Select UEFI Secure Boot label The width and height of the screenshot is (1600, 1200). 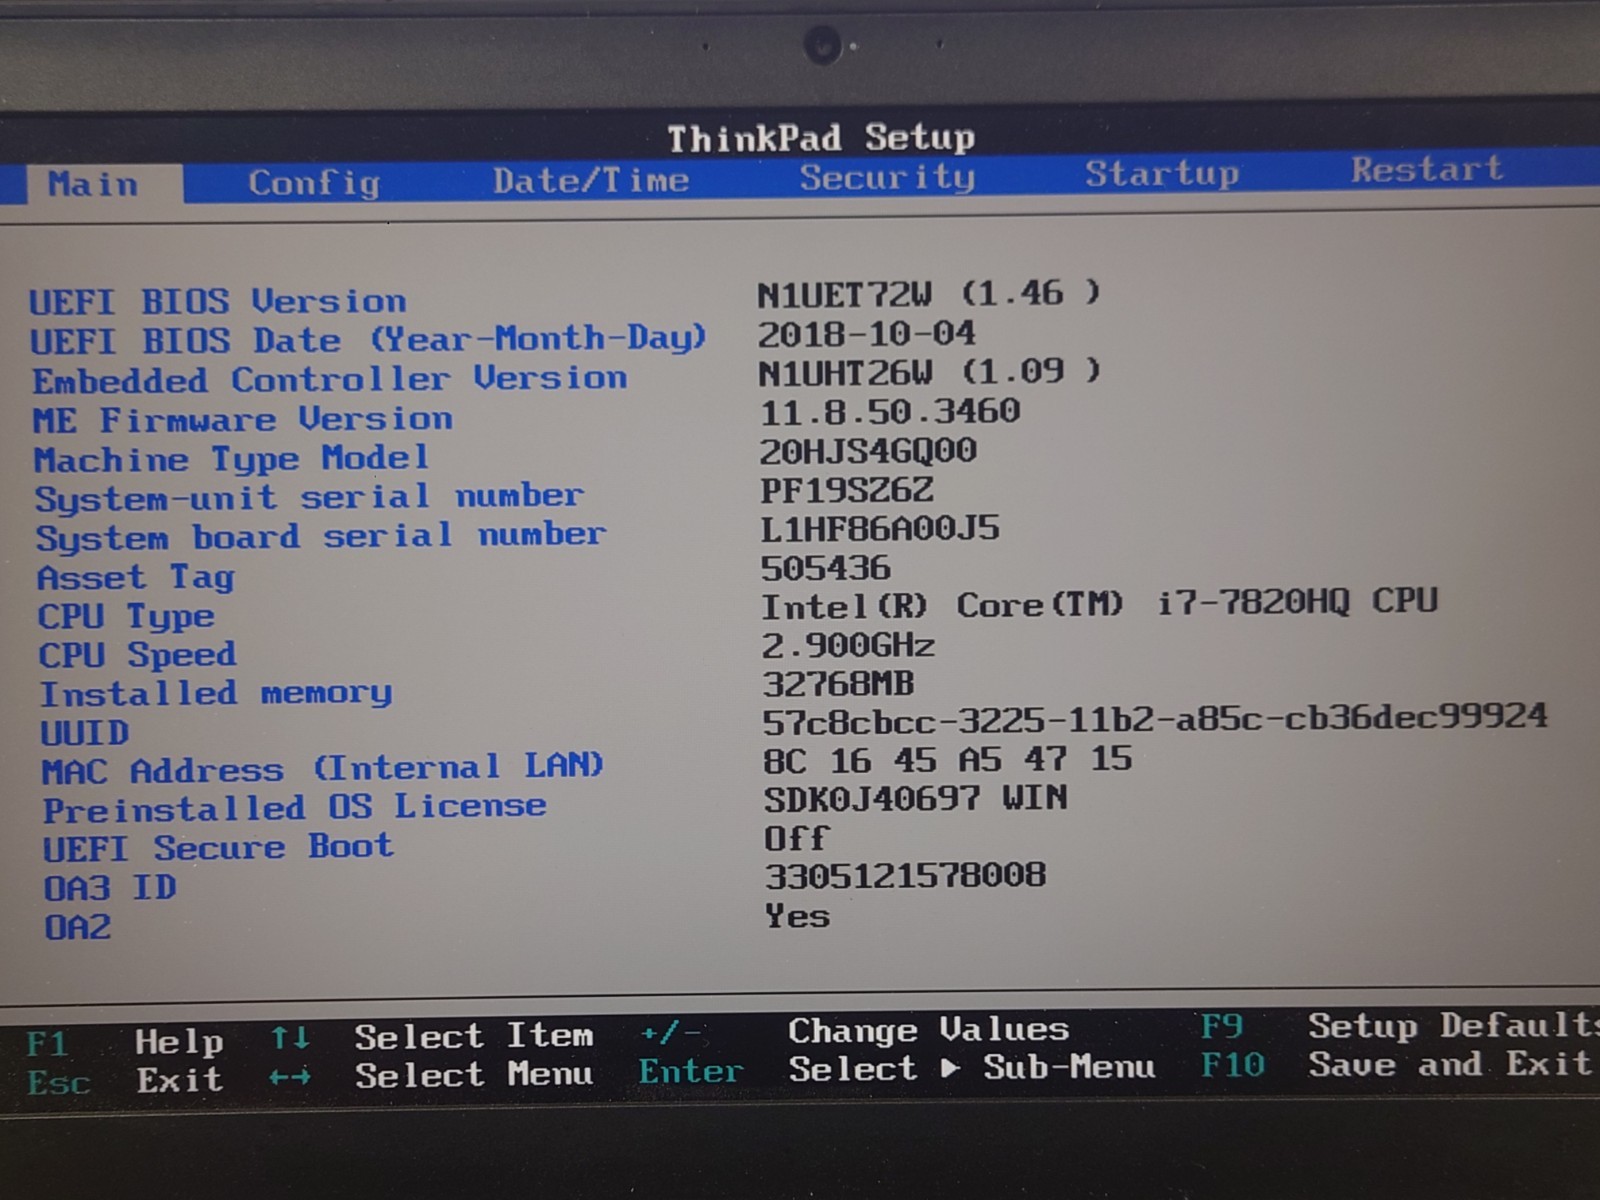point(218,848)
